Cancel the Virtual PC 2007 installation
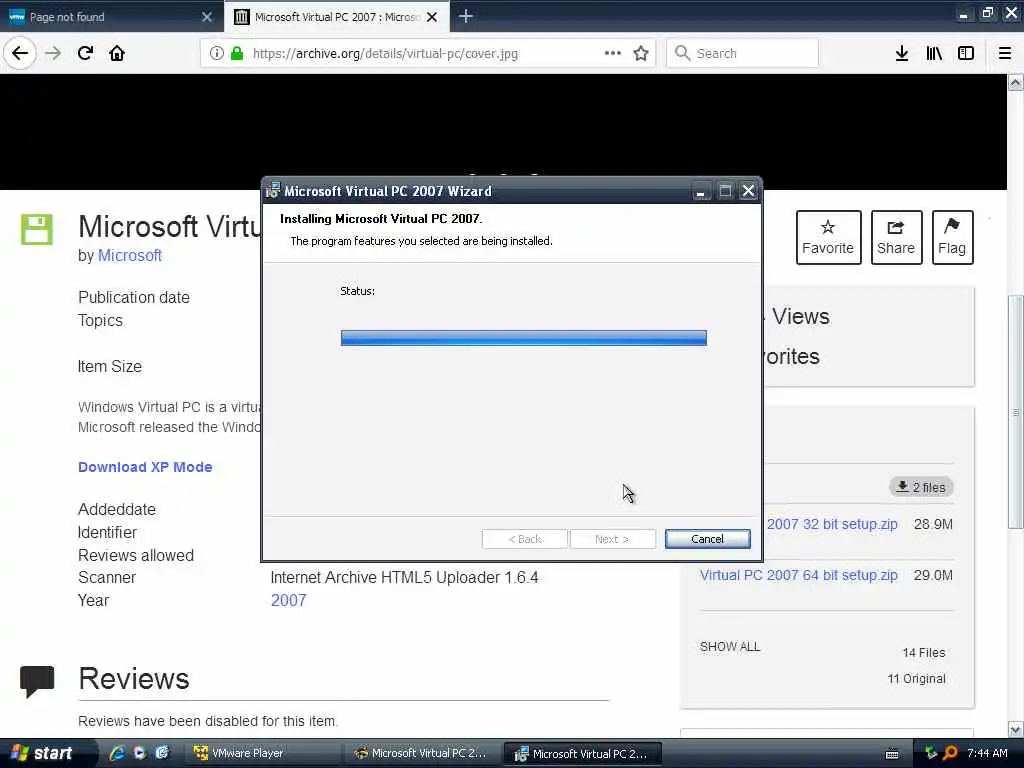Image resolution: width=1024 pixels, height=768 pixels. [707, 539]
